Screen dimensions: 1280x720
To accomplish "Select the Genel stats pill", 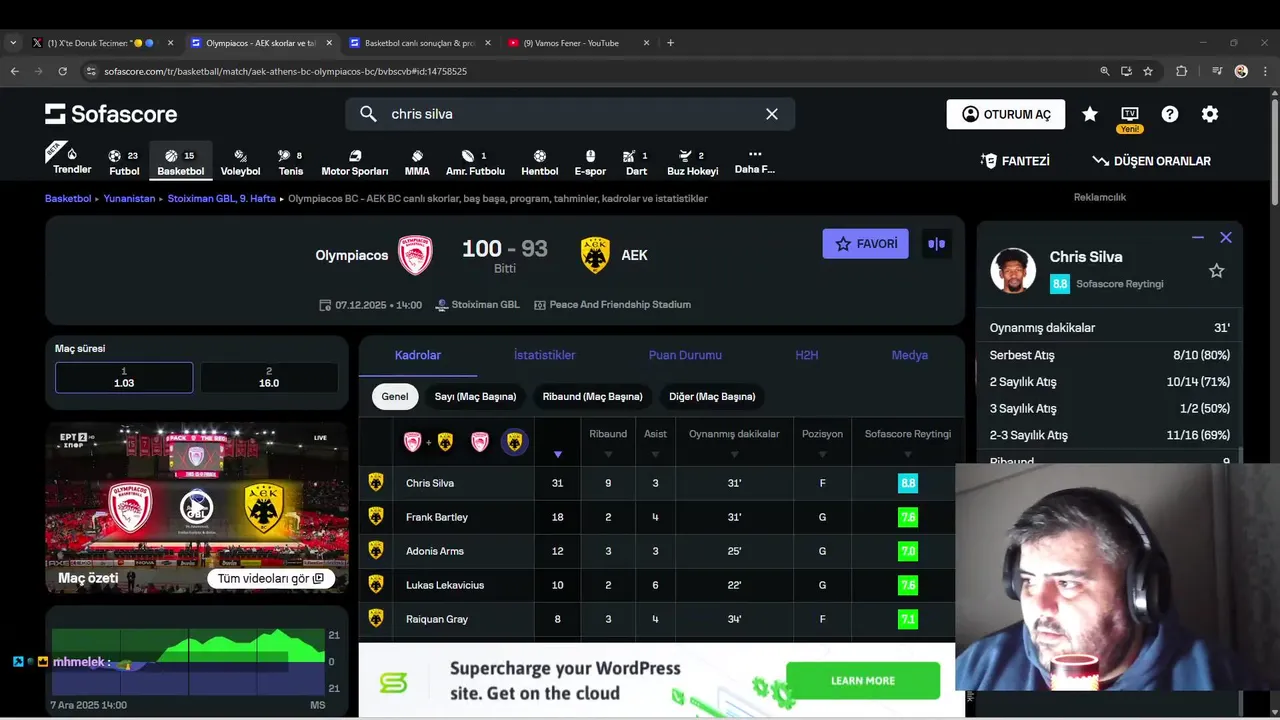I will click(x=395, y=397).
